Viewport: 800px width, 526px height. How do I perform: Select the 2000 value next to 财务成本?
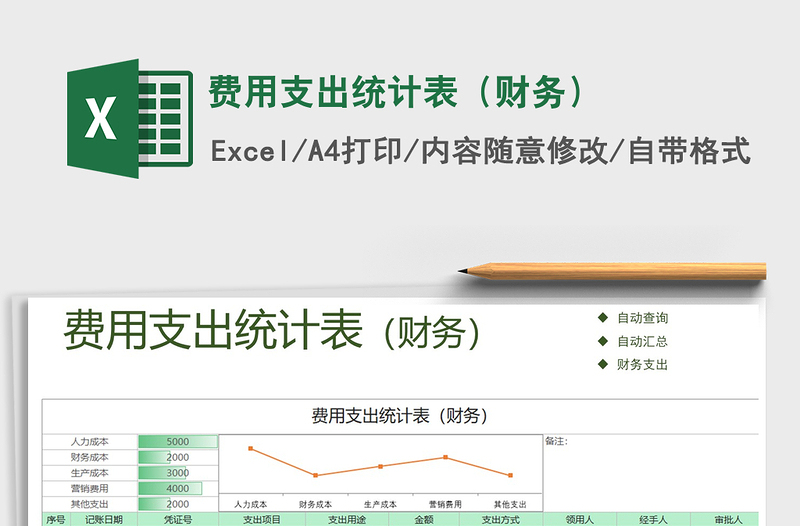(178, 458)
